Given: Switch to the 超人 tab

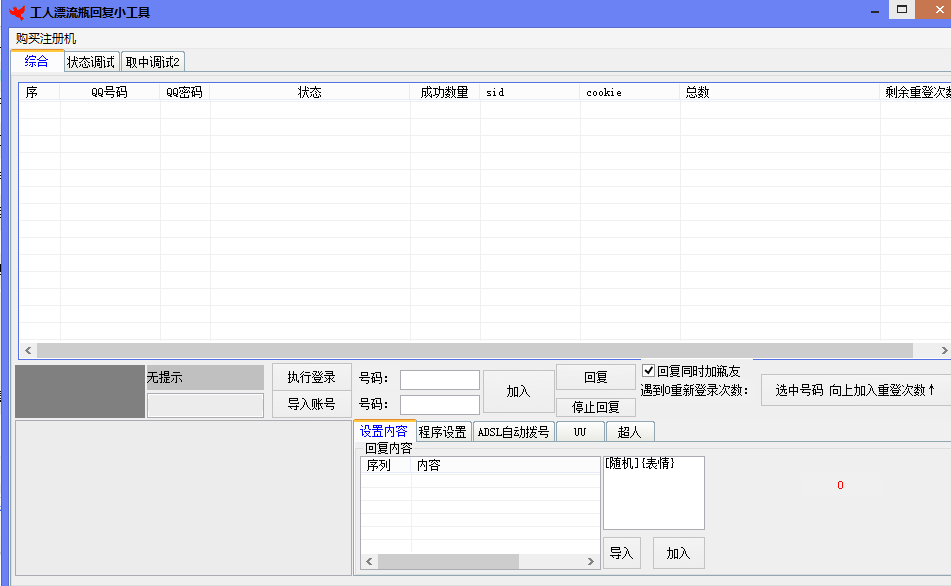Looking at the screenshot, I should [x=630, y=432].
